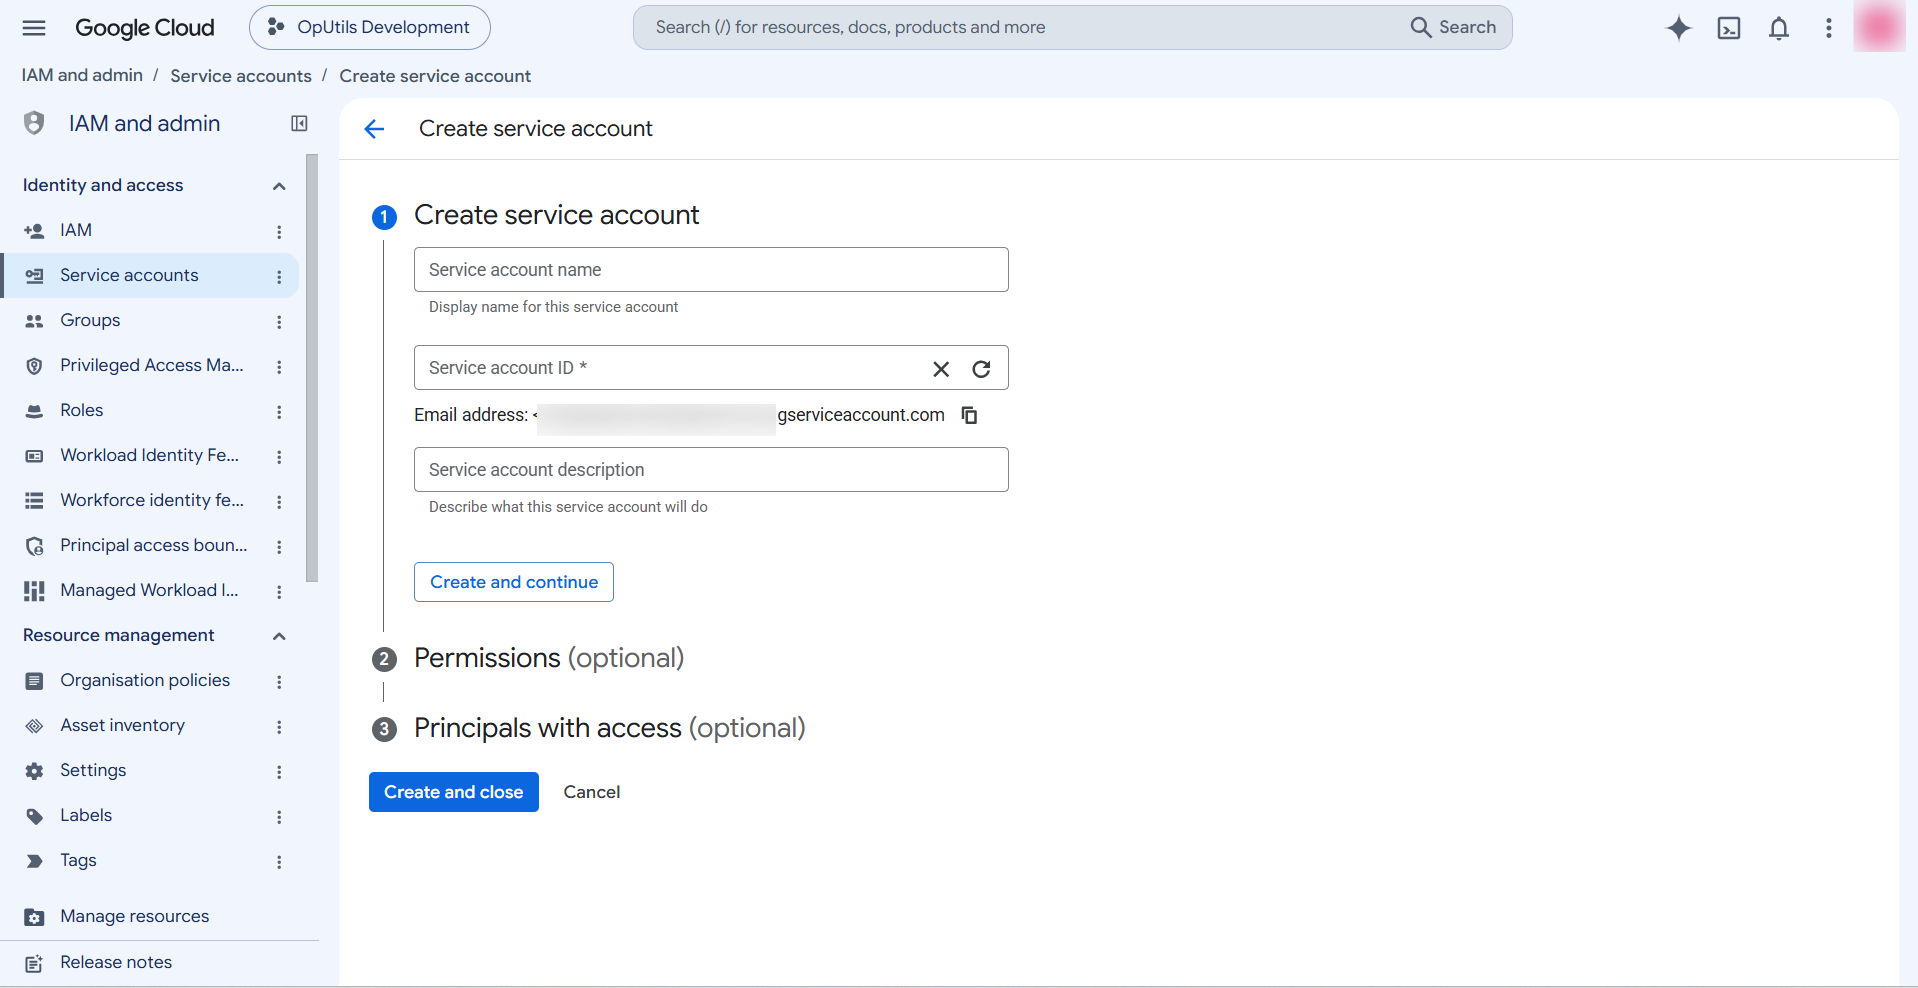Open more options for Roles item
1918x988 pixels.
279,412
